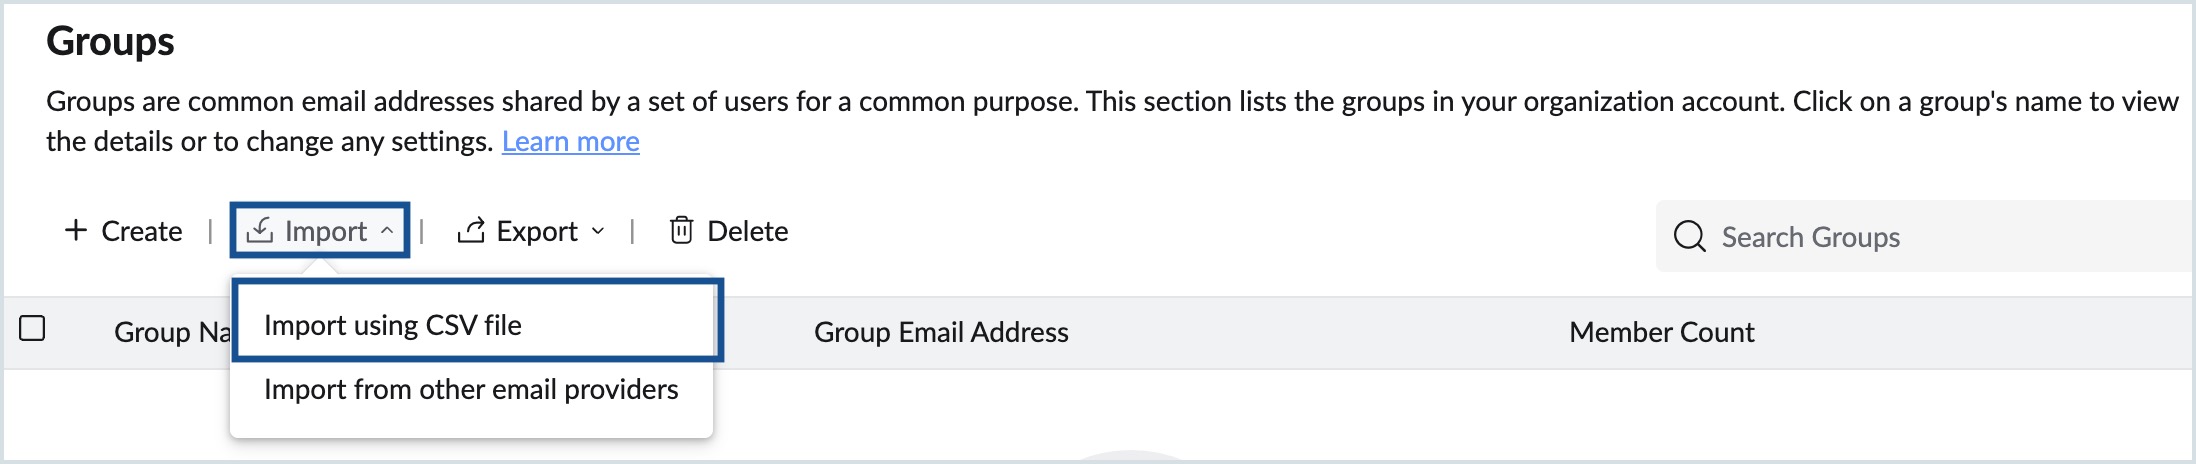Screen dimensions: 2196x464
Task: Click the Import download-tray icon
Action: coord(260,231)
